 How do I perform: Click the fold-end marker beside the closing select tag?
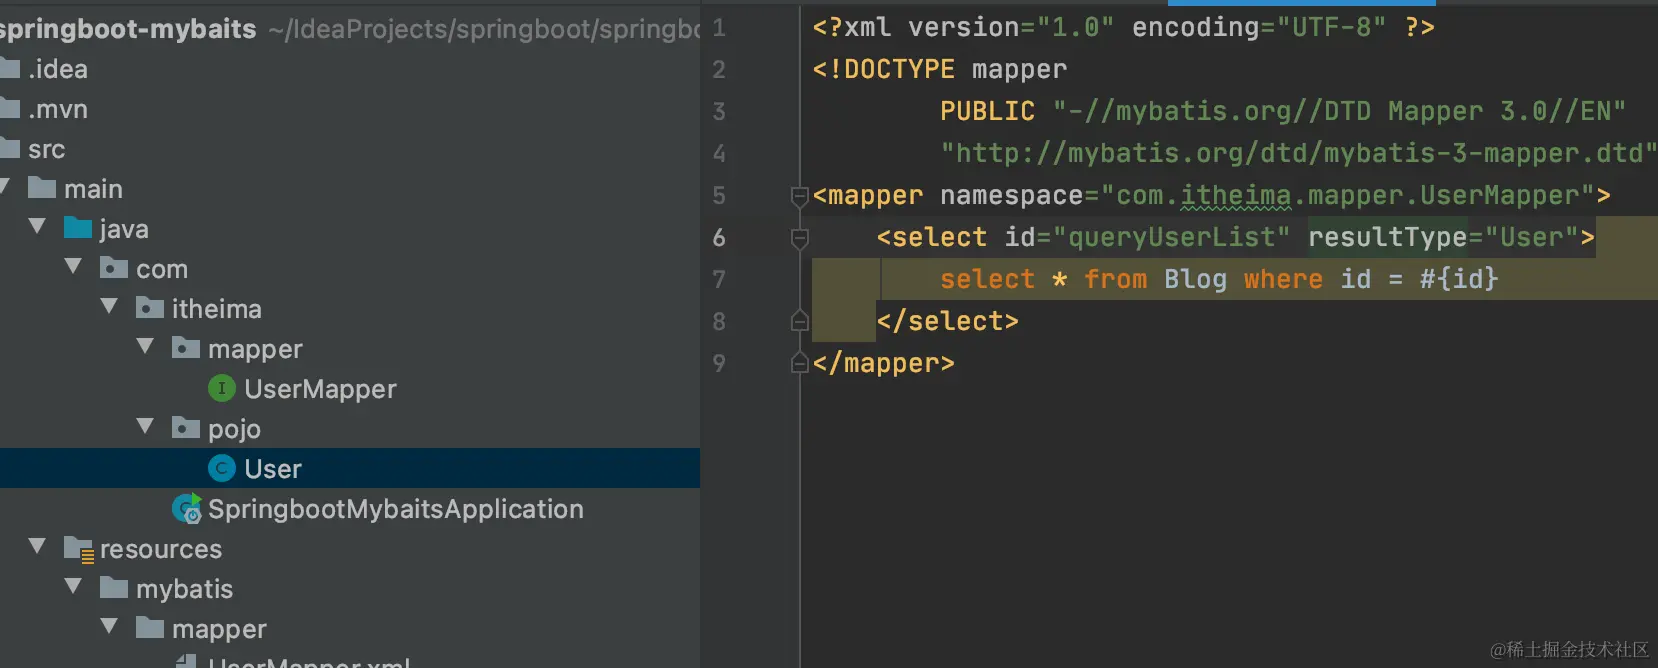tap(799, 321)
